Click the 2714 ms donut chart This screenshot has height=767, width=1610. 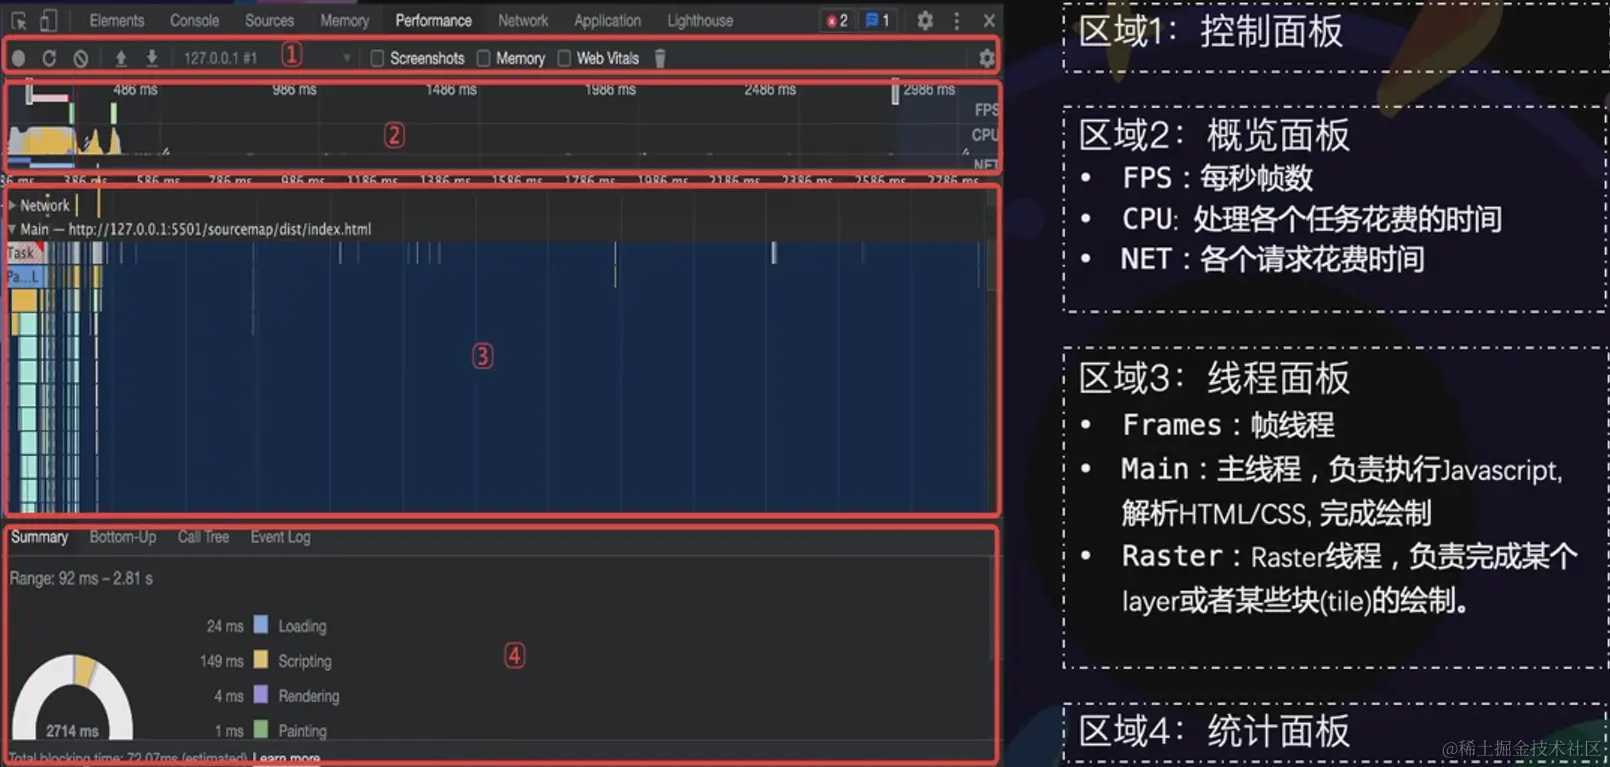coord(72,700)
